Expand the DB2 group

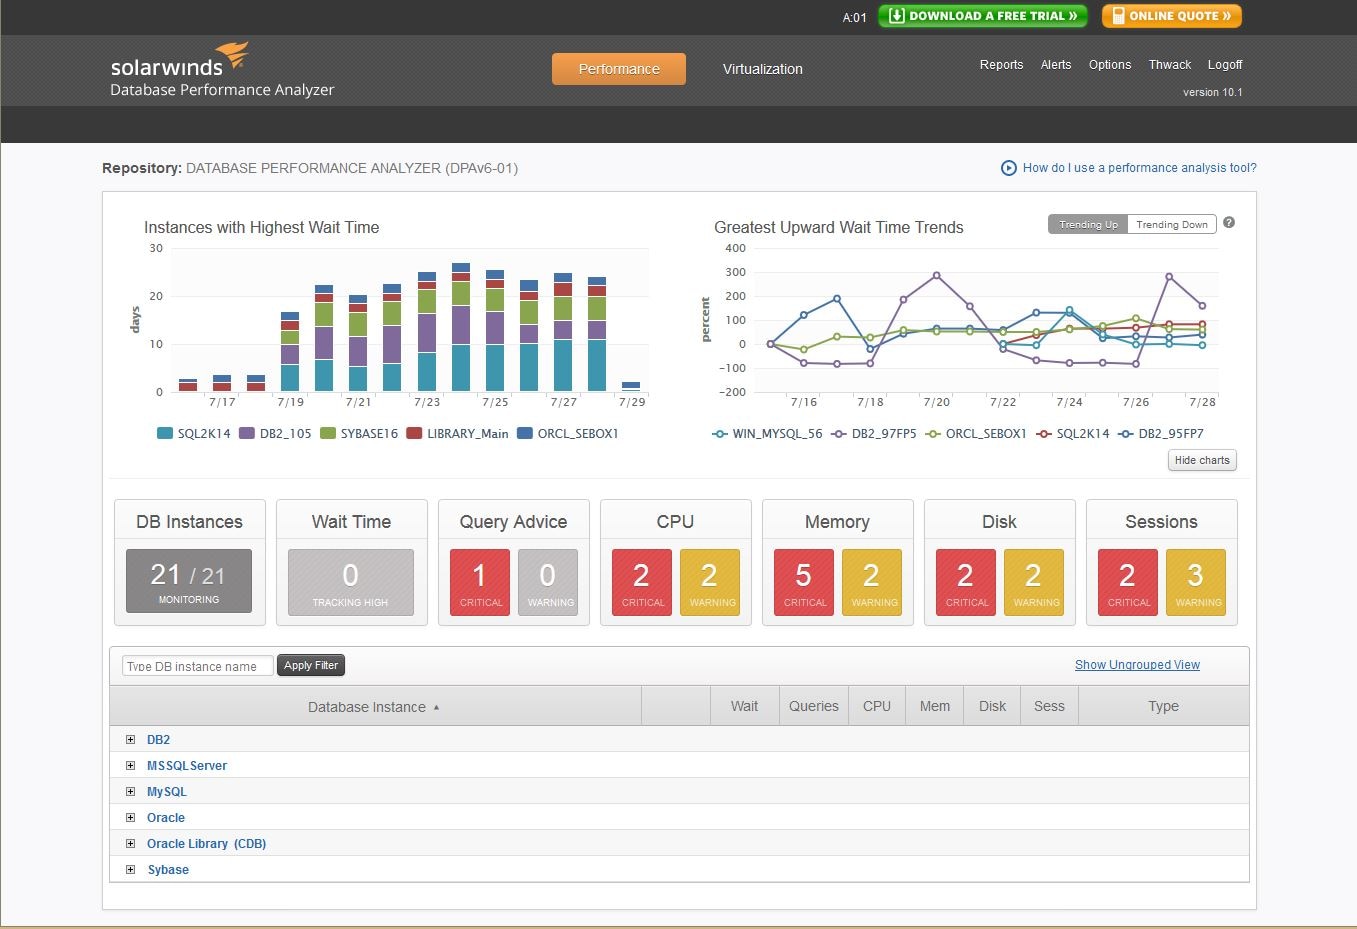click(x=130, y=740)
